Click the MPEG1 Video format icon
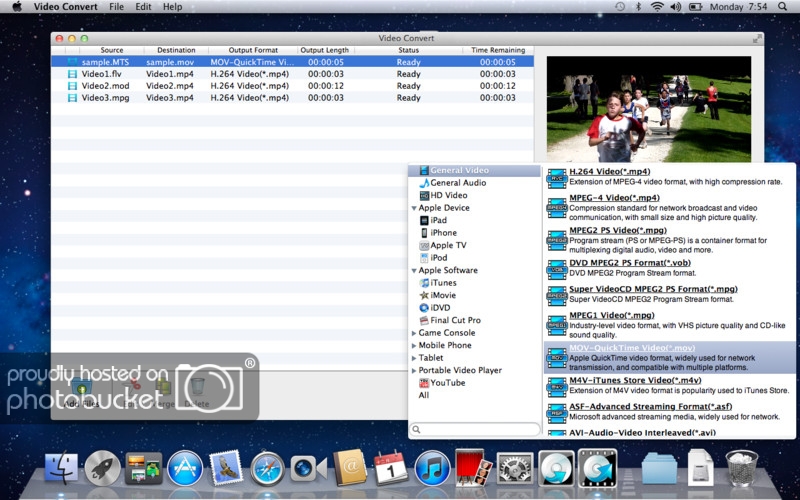Screen dimensions: 800x500 (557, 325)
